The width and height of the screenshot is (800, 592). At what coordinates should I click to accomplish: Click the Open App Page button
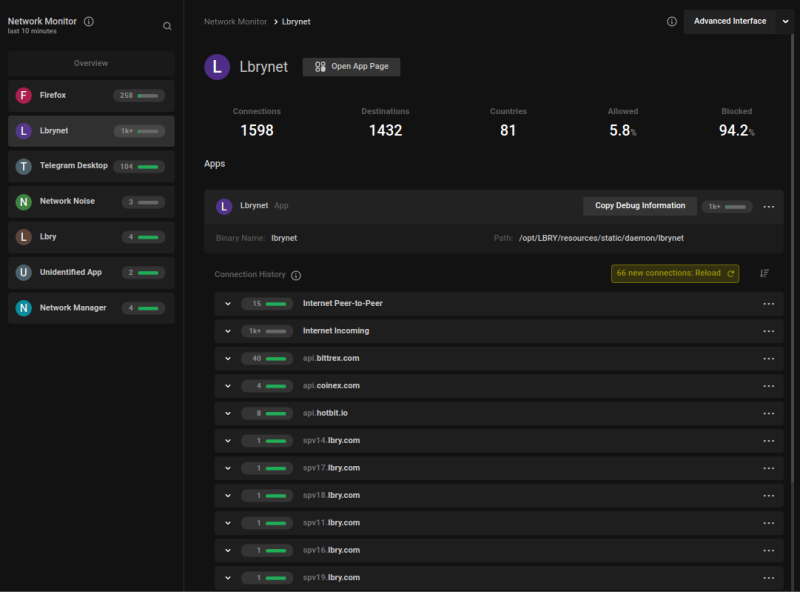click(x=352, y=67)
